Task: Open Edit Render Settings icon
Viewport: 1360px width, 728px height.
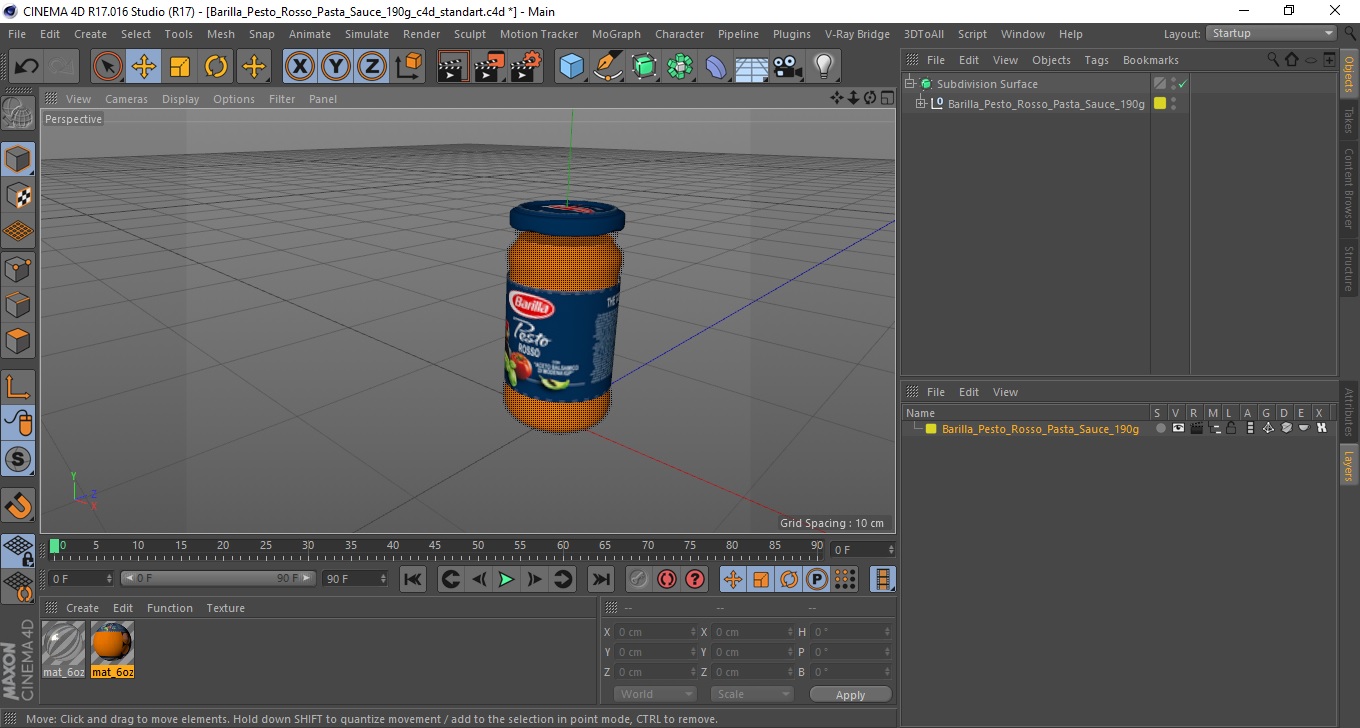Action: tap(525, 67)
